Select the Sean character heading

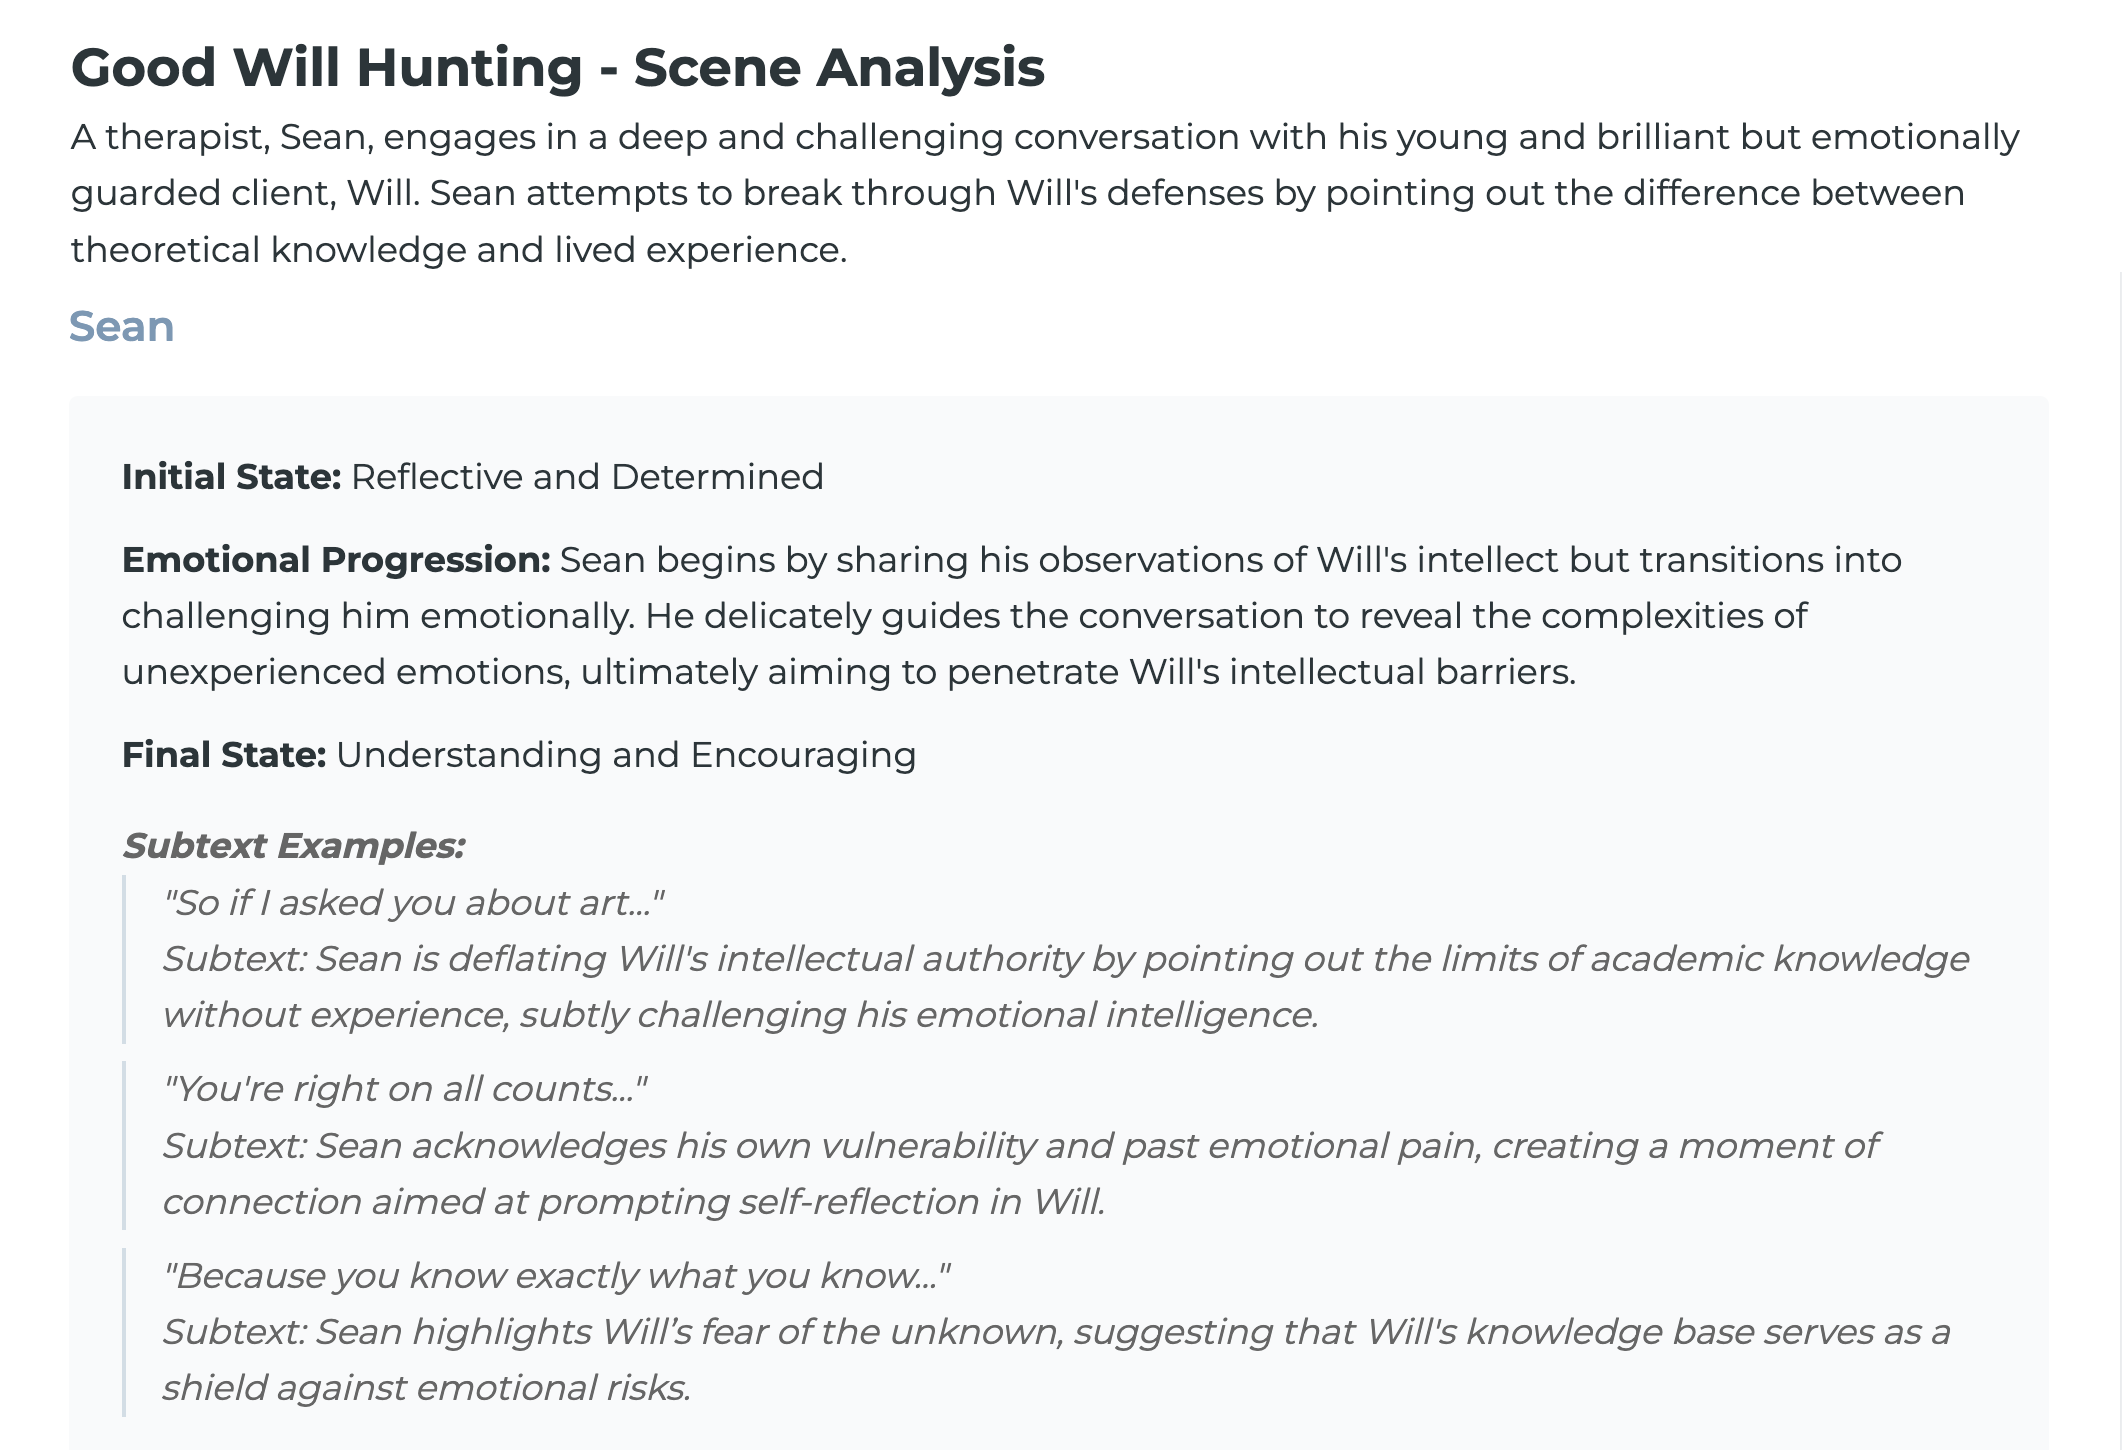click(121, 327)
